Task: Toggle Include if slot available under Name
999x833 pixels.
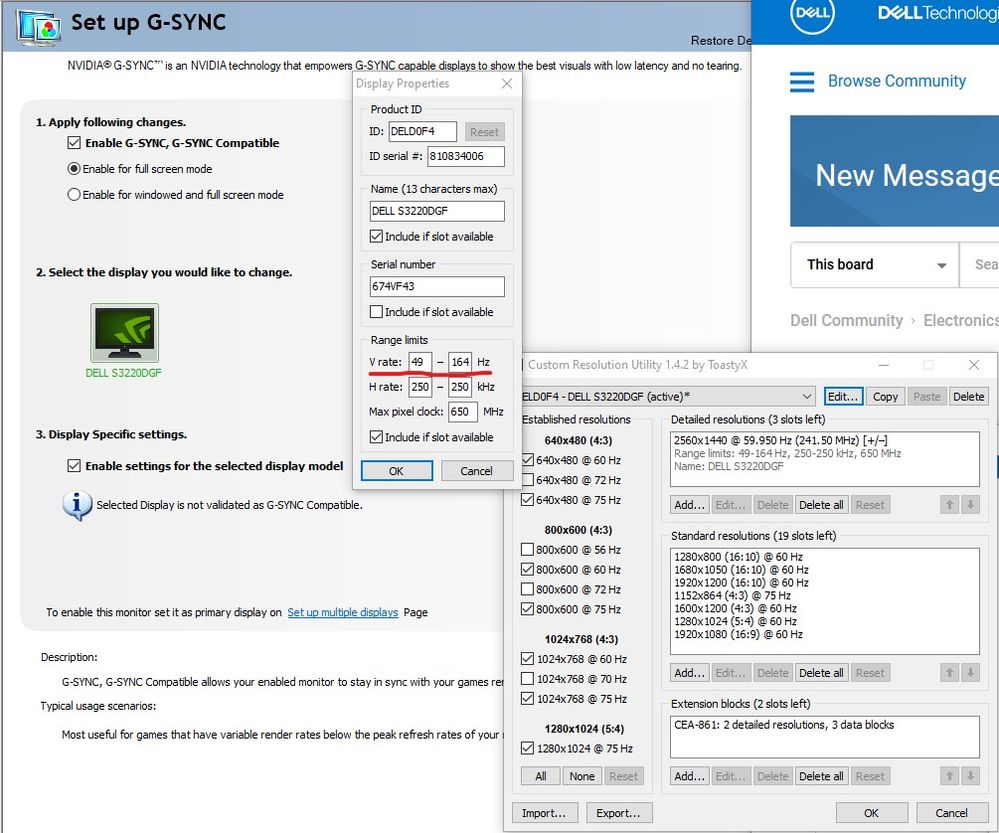Action: [x=376, y=236]
